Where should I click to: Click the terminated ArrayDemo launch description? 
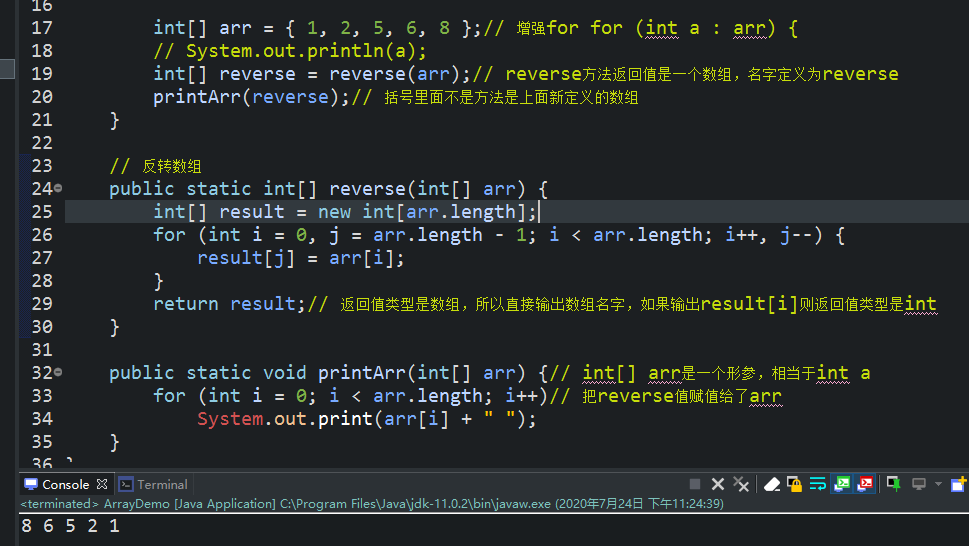pos(372,504)
